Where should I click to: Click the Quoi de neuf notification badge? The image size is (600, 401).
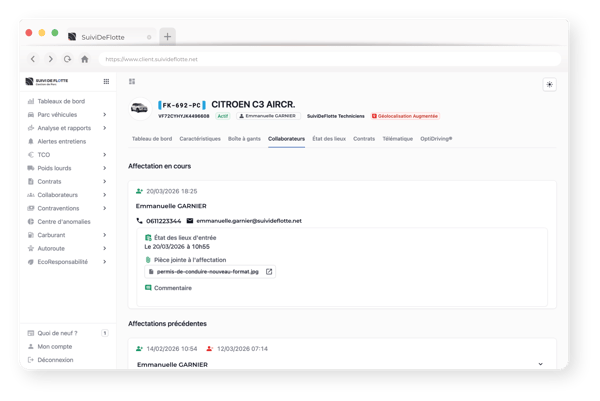pos(104,333)
